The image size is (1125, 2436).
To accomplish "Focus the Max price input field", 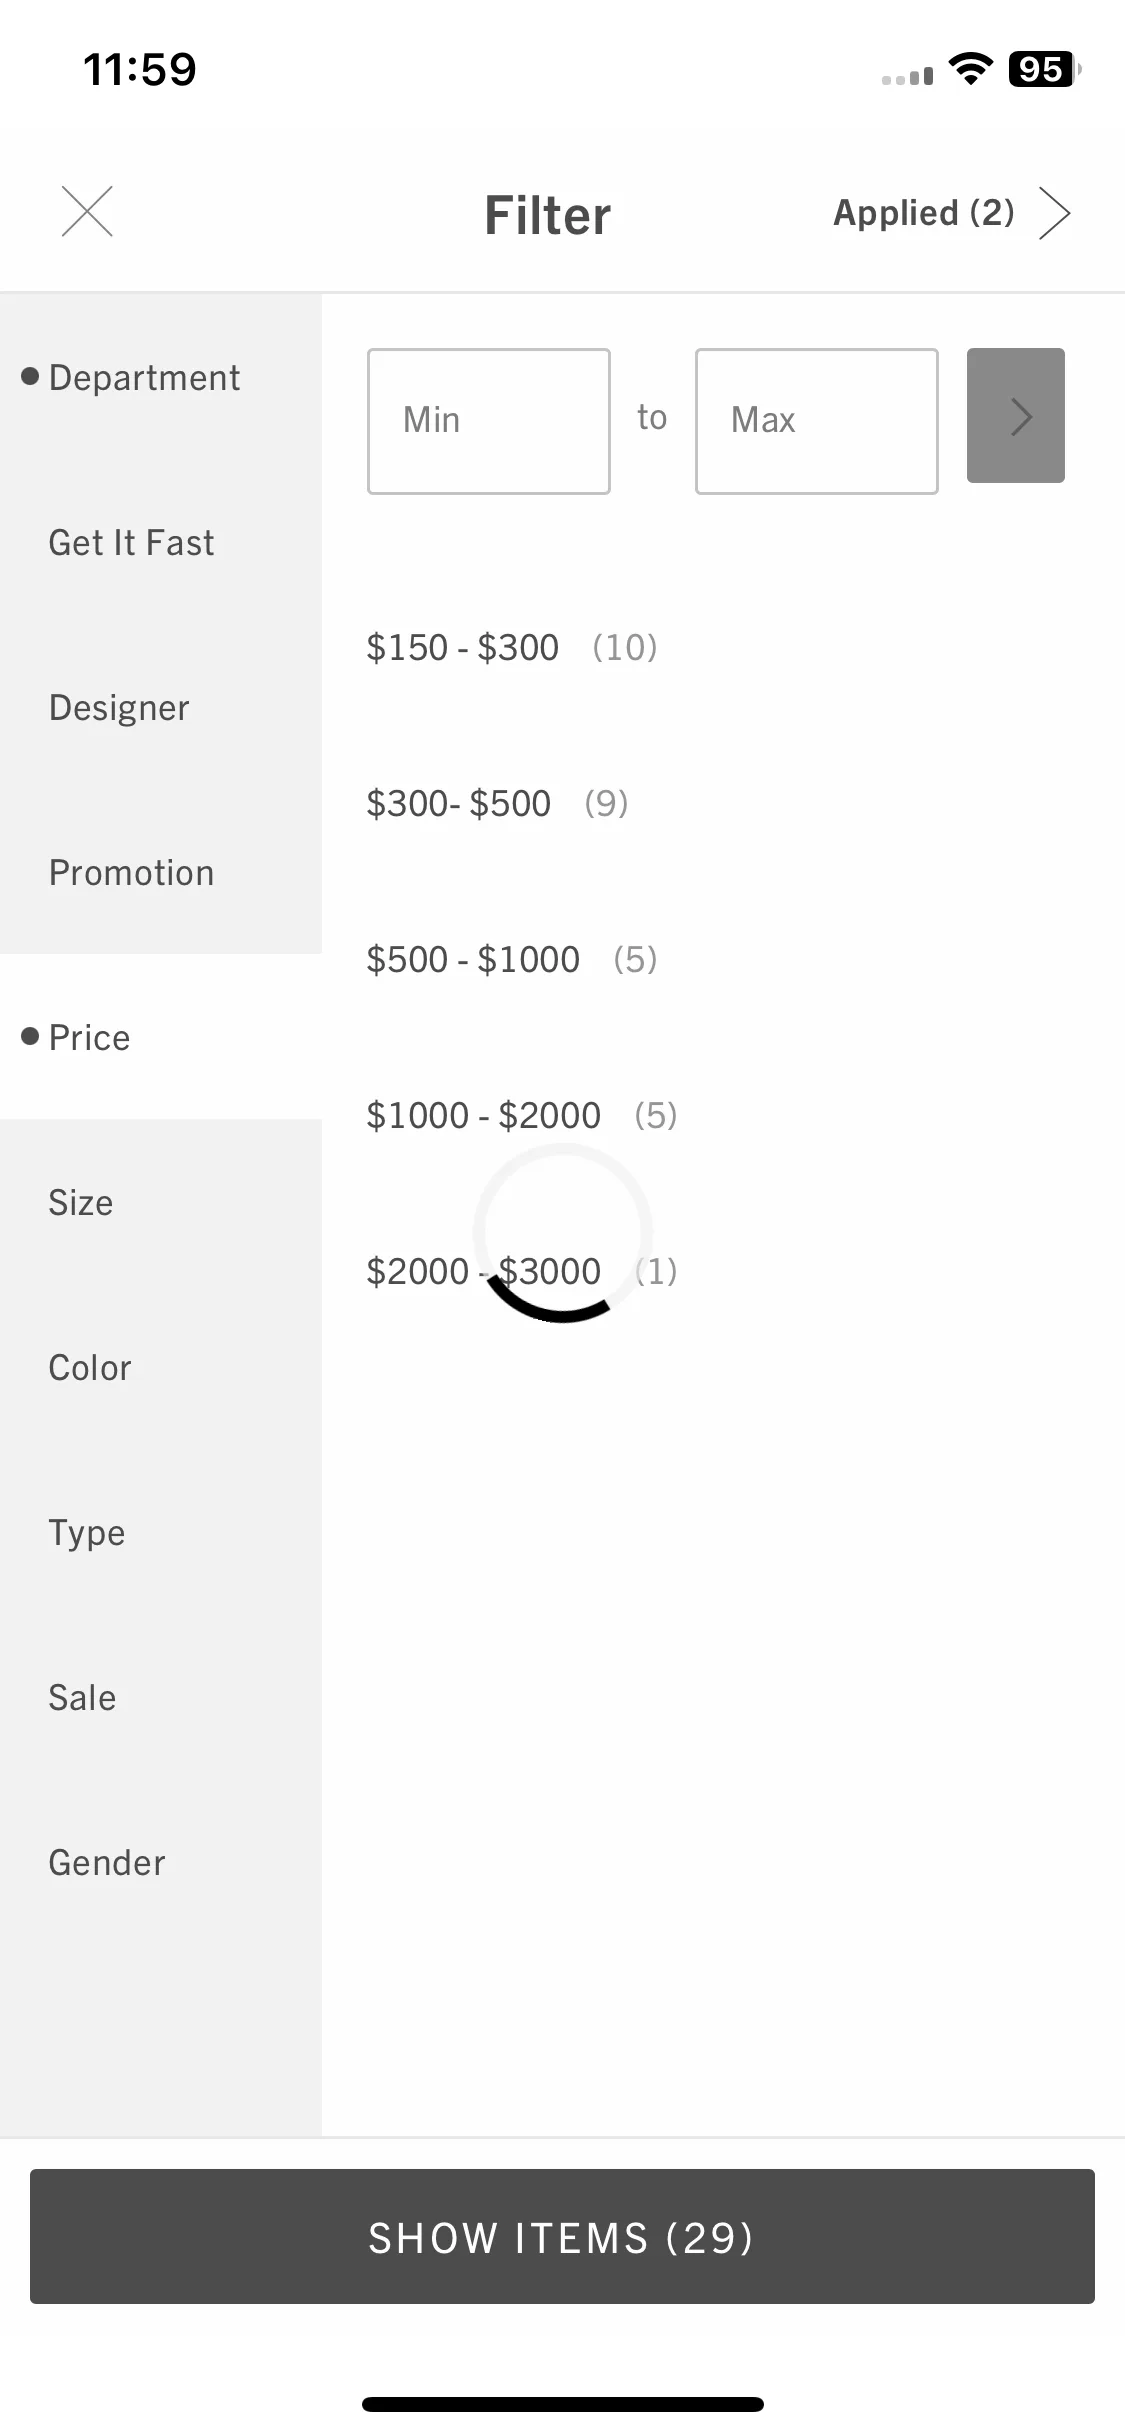I will (817, 421).
